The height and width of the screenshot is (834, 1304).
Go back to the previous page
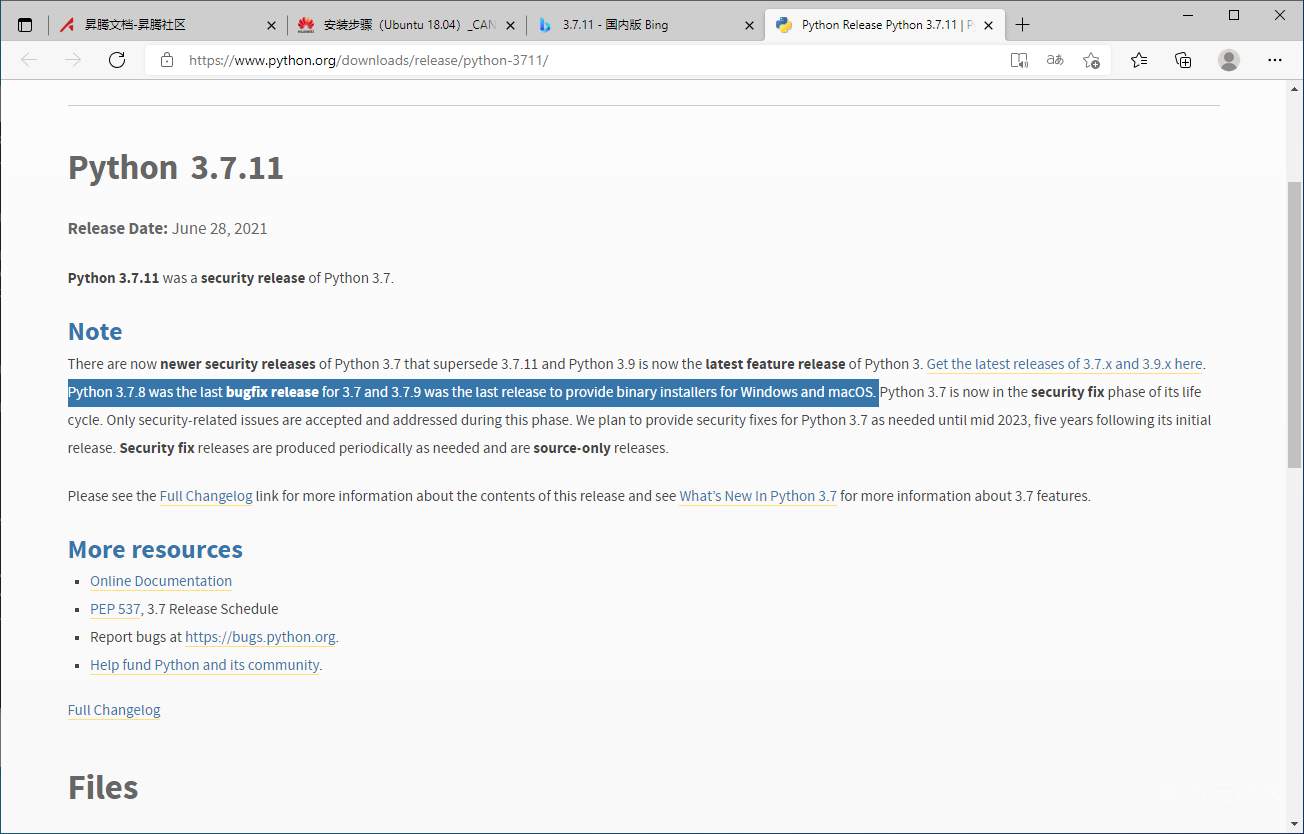click(x=29, y=60)
